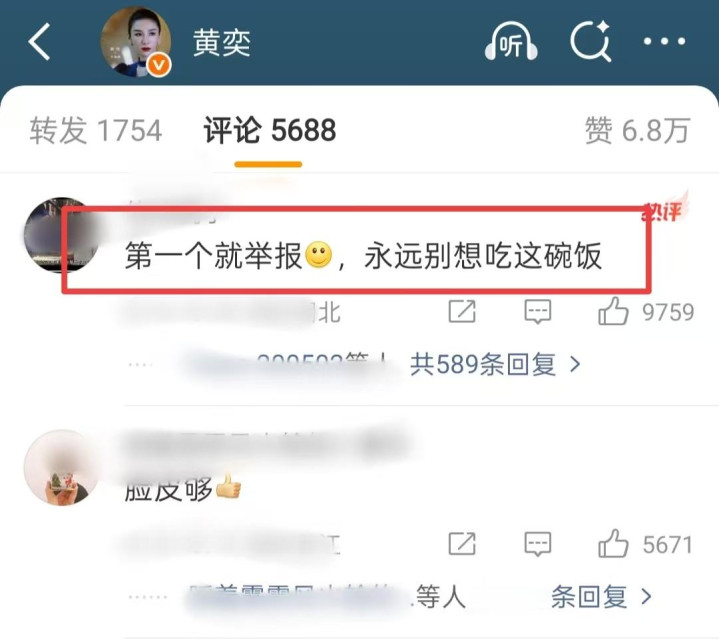Expand second comment's 条回复 link

pos(601,597)
